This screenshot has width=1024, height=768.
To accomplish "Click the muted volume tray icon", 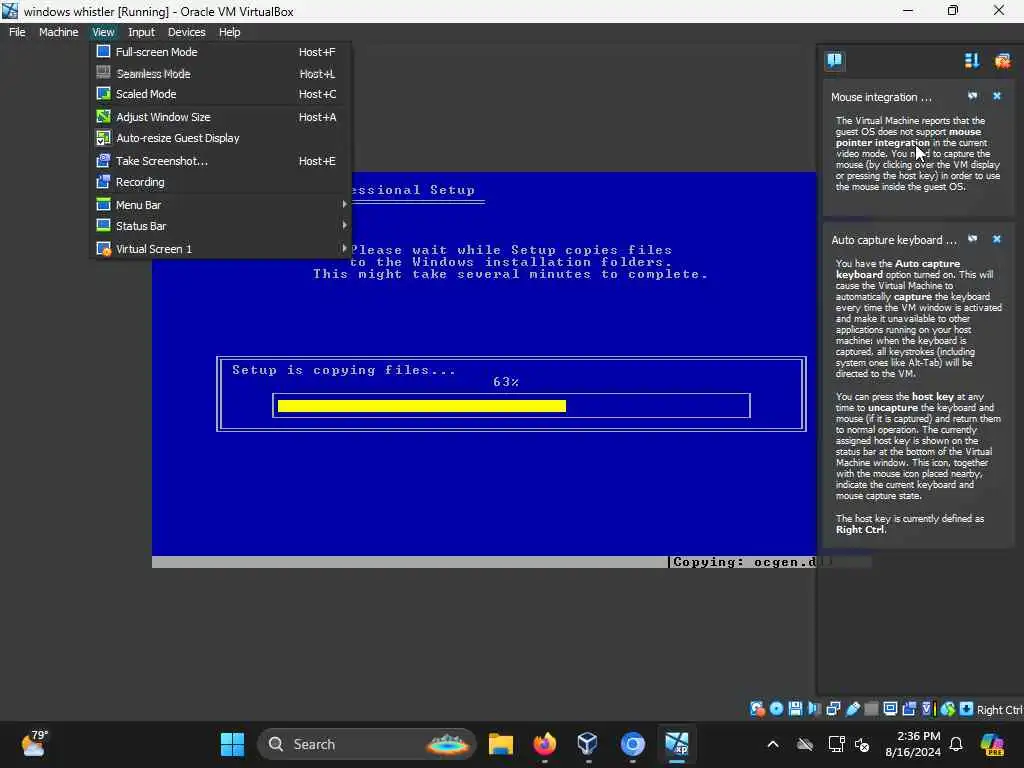I will click(x=862, y=744).
